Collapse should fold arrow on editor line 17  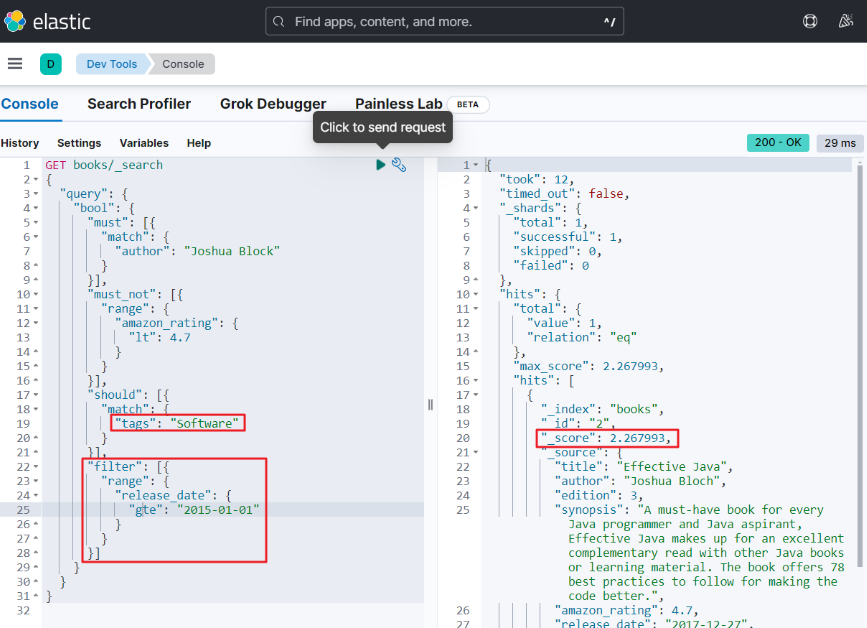pyautogui.click(x=36, y=395)
